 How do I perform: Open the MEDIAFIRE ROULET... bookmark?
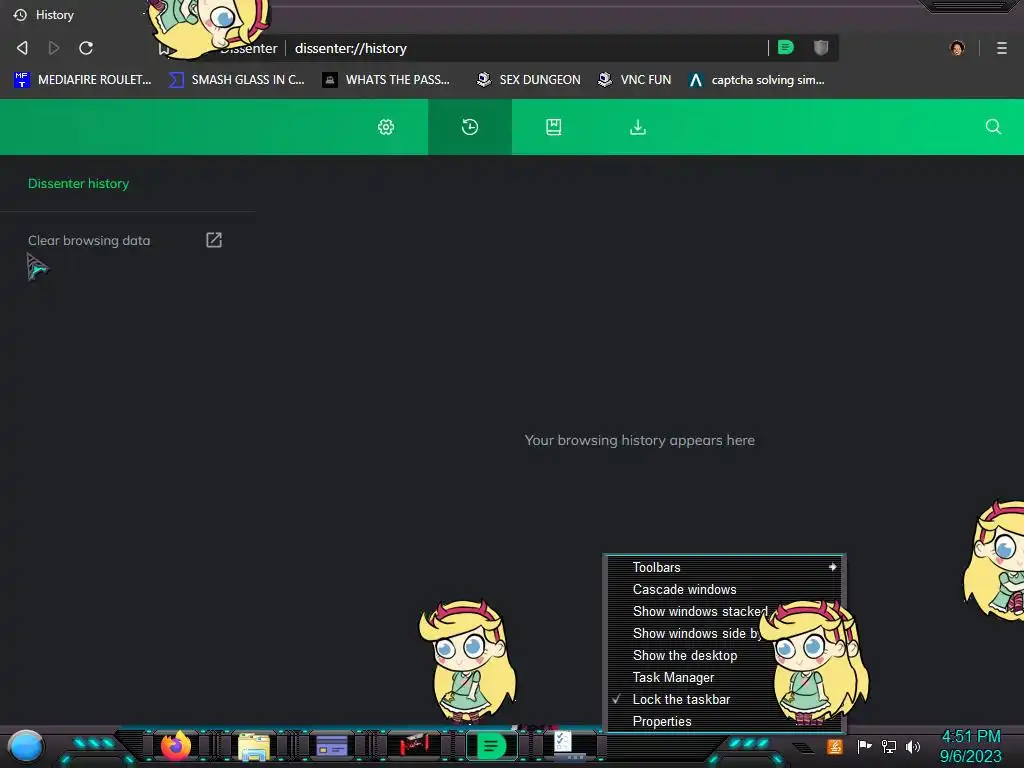(x=82, y=80)
